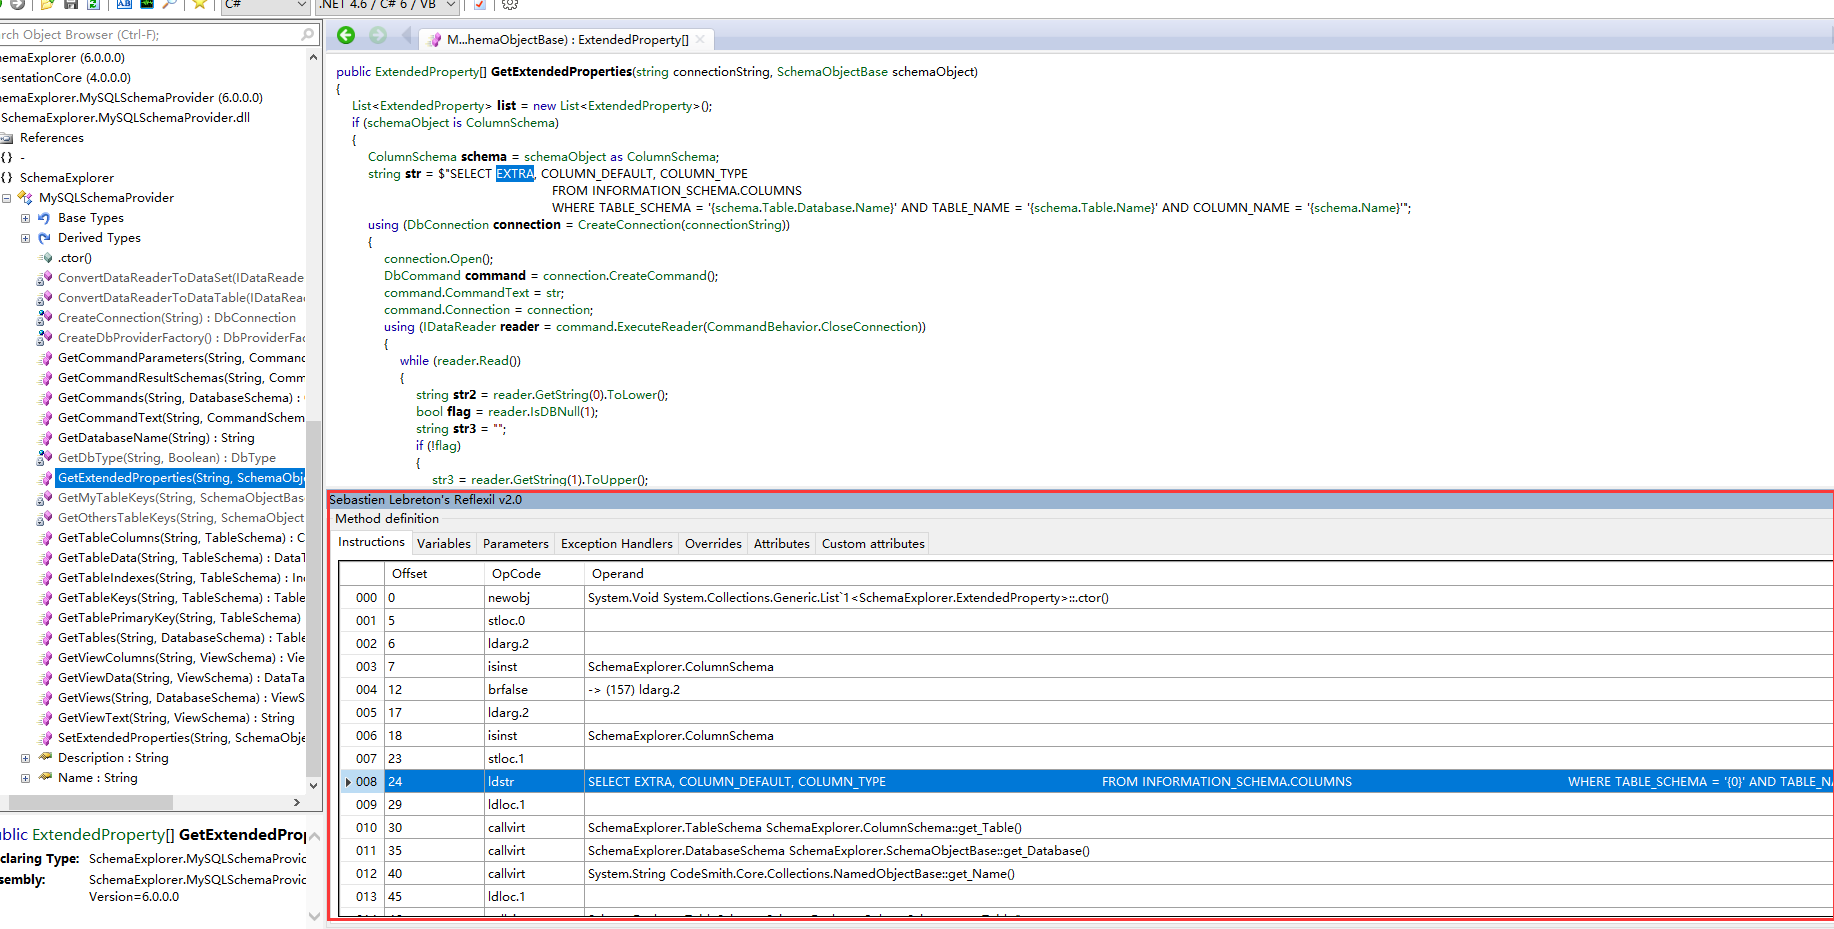1834x929 pixels.
Task: Open the Exception Handlers tab
Action: (x=616, y=544)
